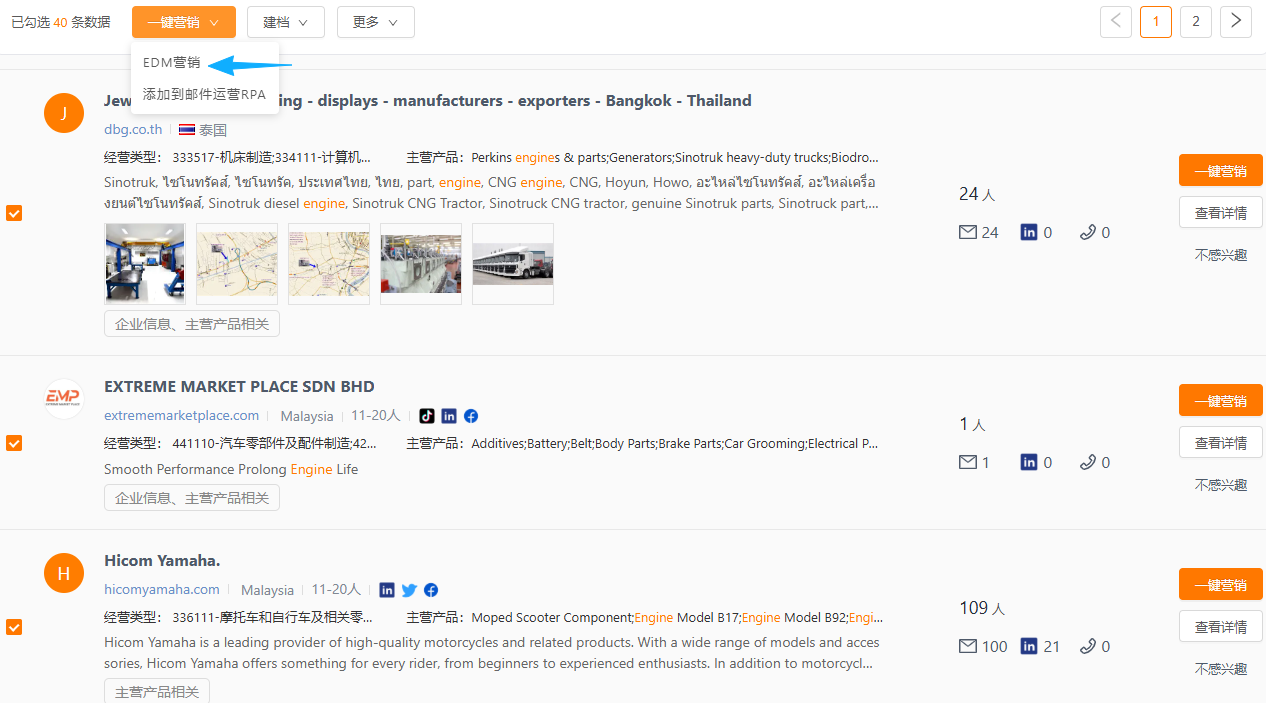The image size is (1266, 703).
Task: Click the email icon showing 1 contact
Action: tap(967, 462)
